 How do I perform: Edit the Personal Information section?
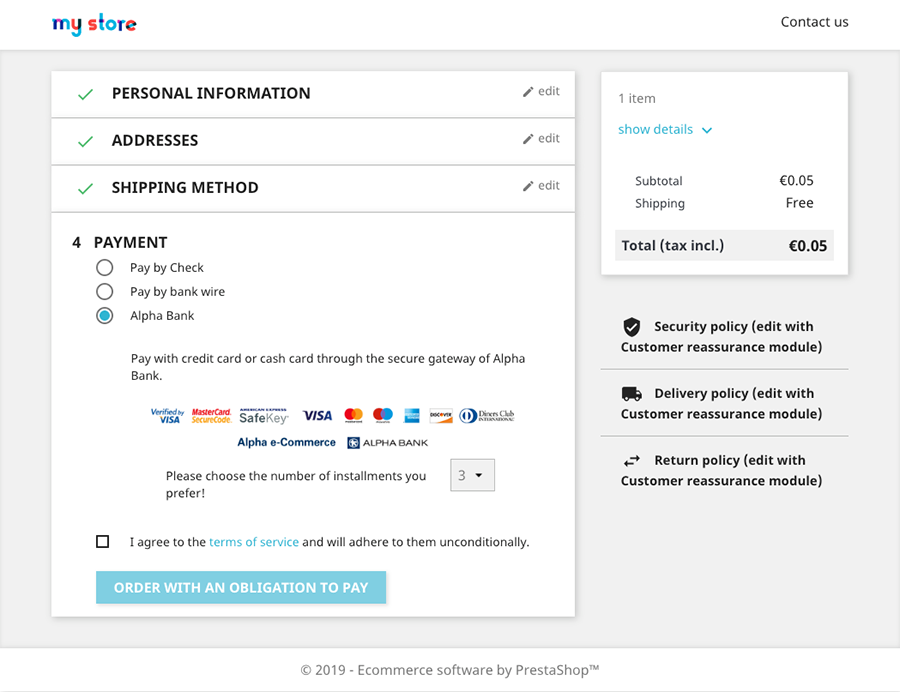coord(541,92)
